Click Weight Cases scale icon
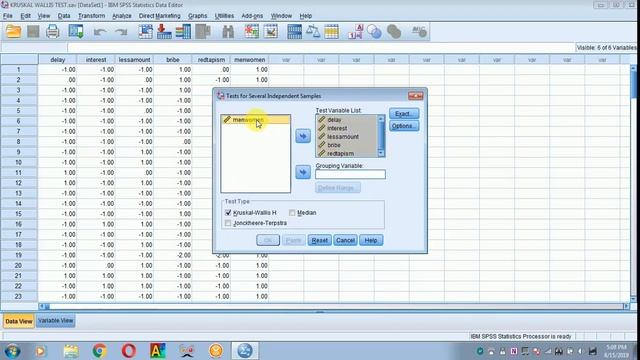The image size is (640, 360). (x=313, y=31)
